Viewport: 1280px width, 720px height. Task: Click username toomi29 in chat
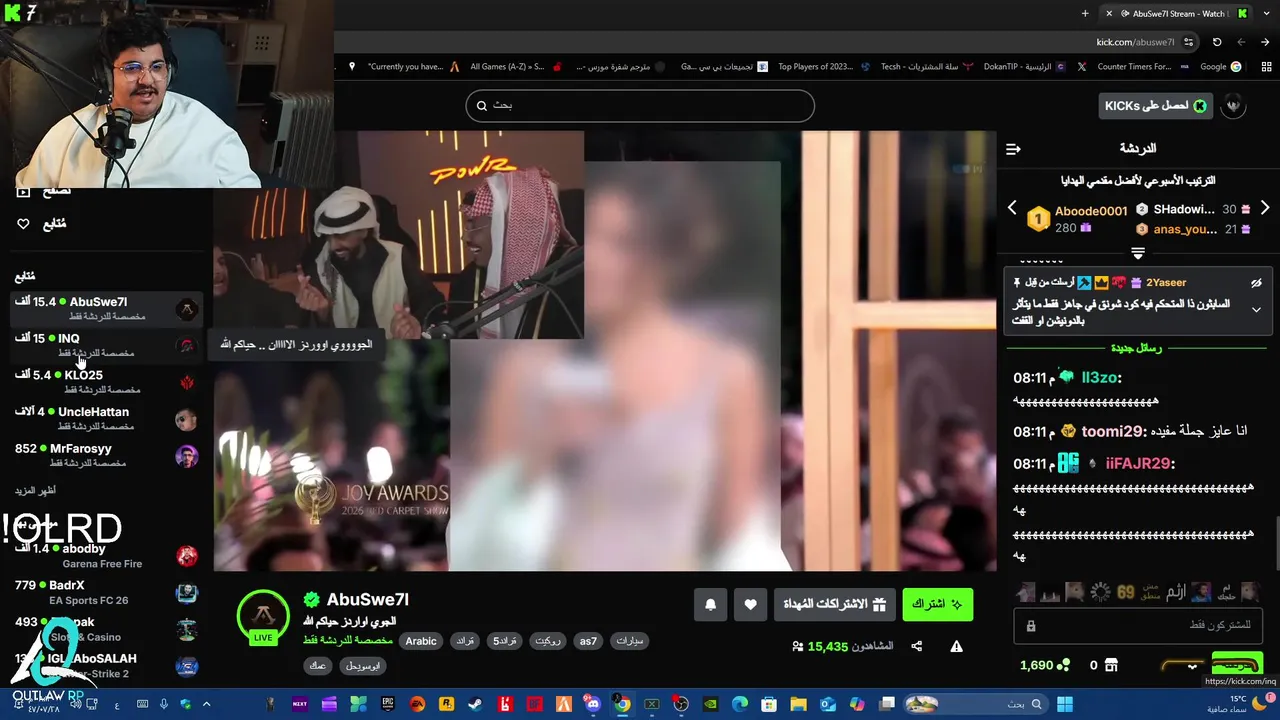1114,431
